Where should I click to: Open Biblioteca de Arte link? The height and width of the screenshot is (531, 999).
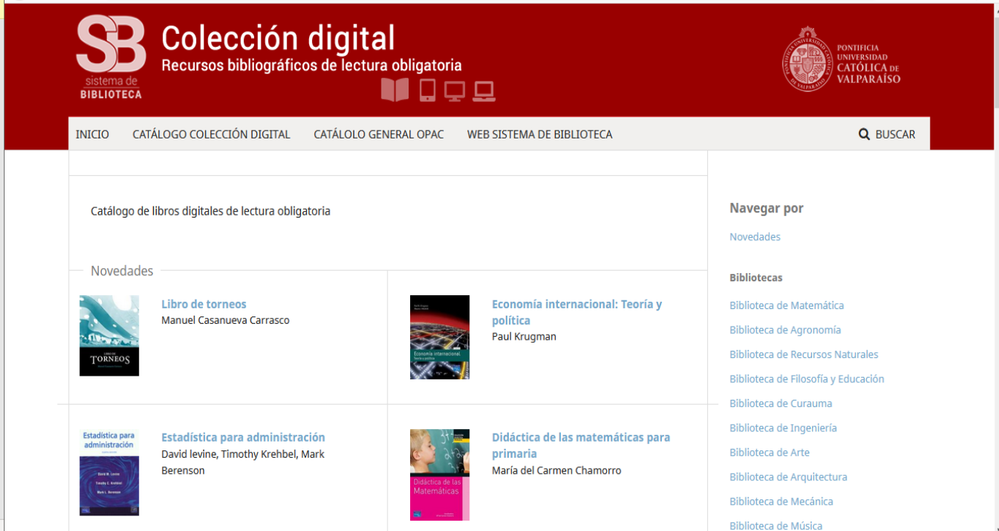(770, 453)
